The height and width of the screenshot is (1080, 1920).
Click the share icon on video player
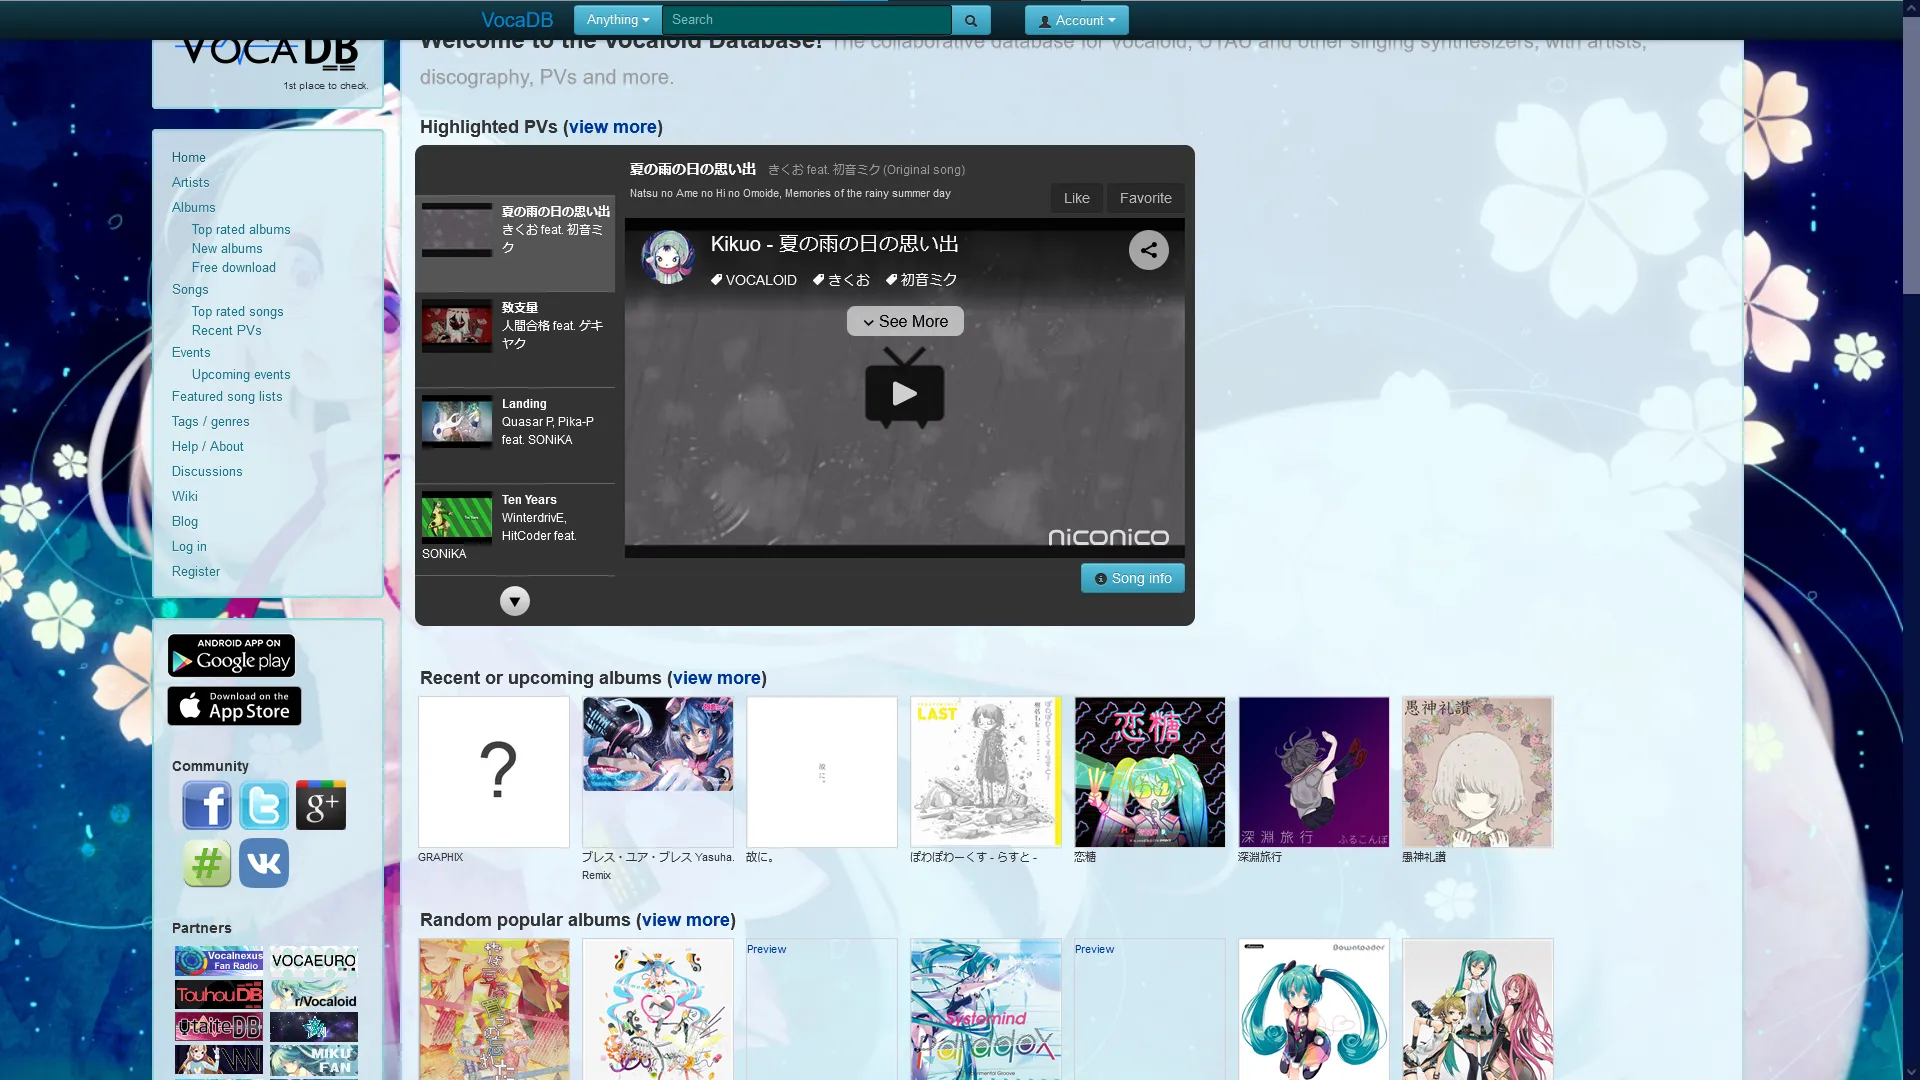pyautogui.click(x=1148, y=250)
